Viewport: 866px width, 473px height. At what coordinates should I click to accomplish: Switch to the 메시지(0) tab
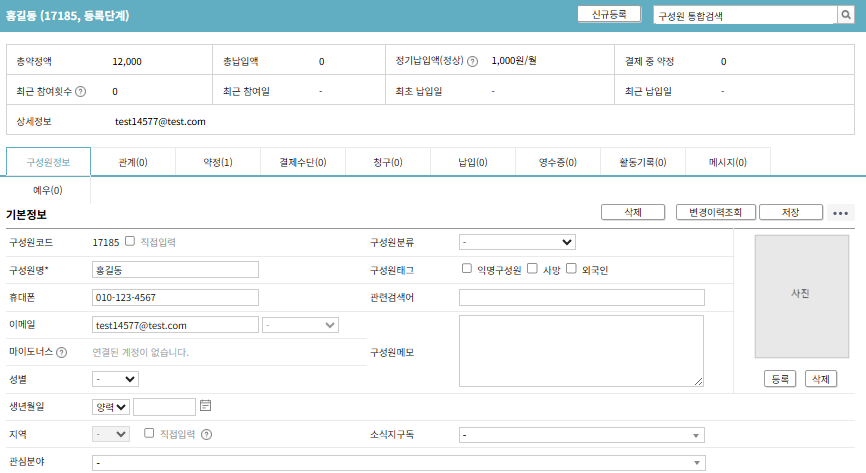click(728, 162)
